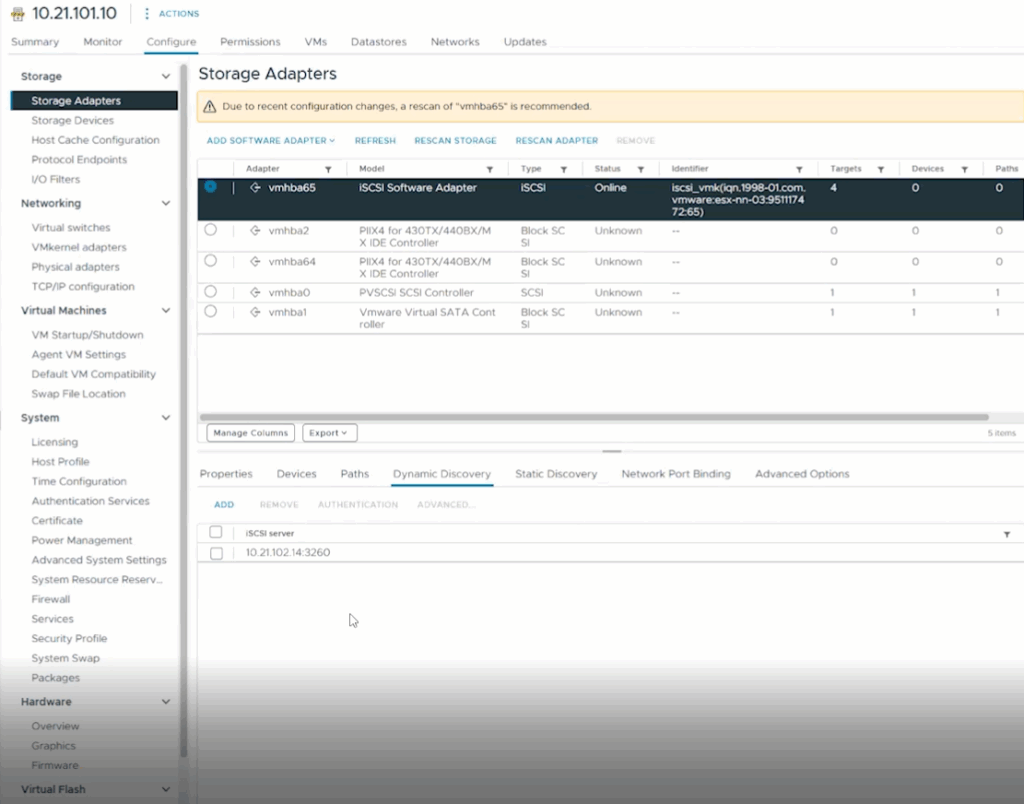The image size is (1024, 804).
Task: Collapse the Hardware section chevron
Action: point(166,701)
